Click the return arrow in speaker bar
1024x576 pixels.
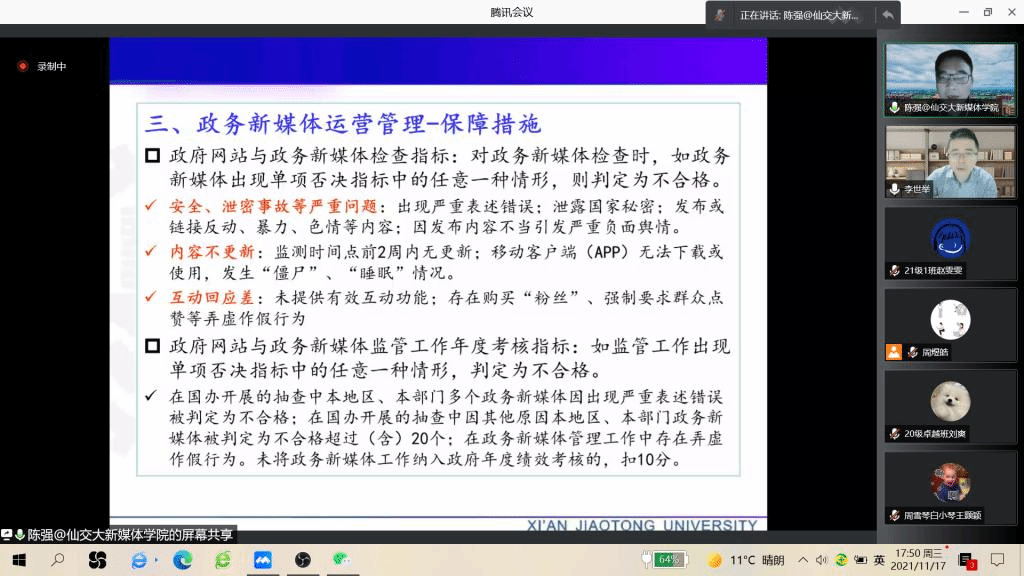pyautogui.click(x=887, y=15)
